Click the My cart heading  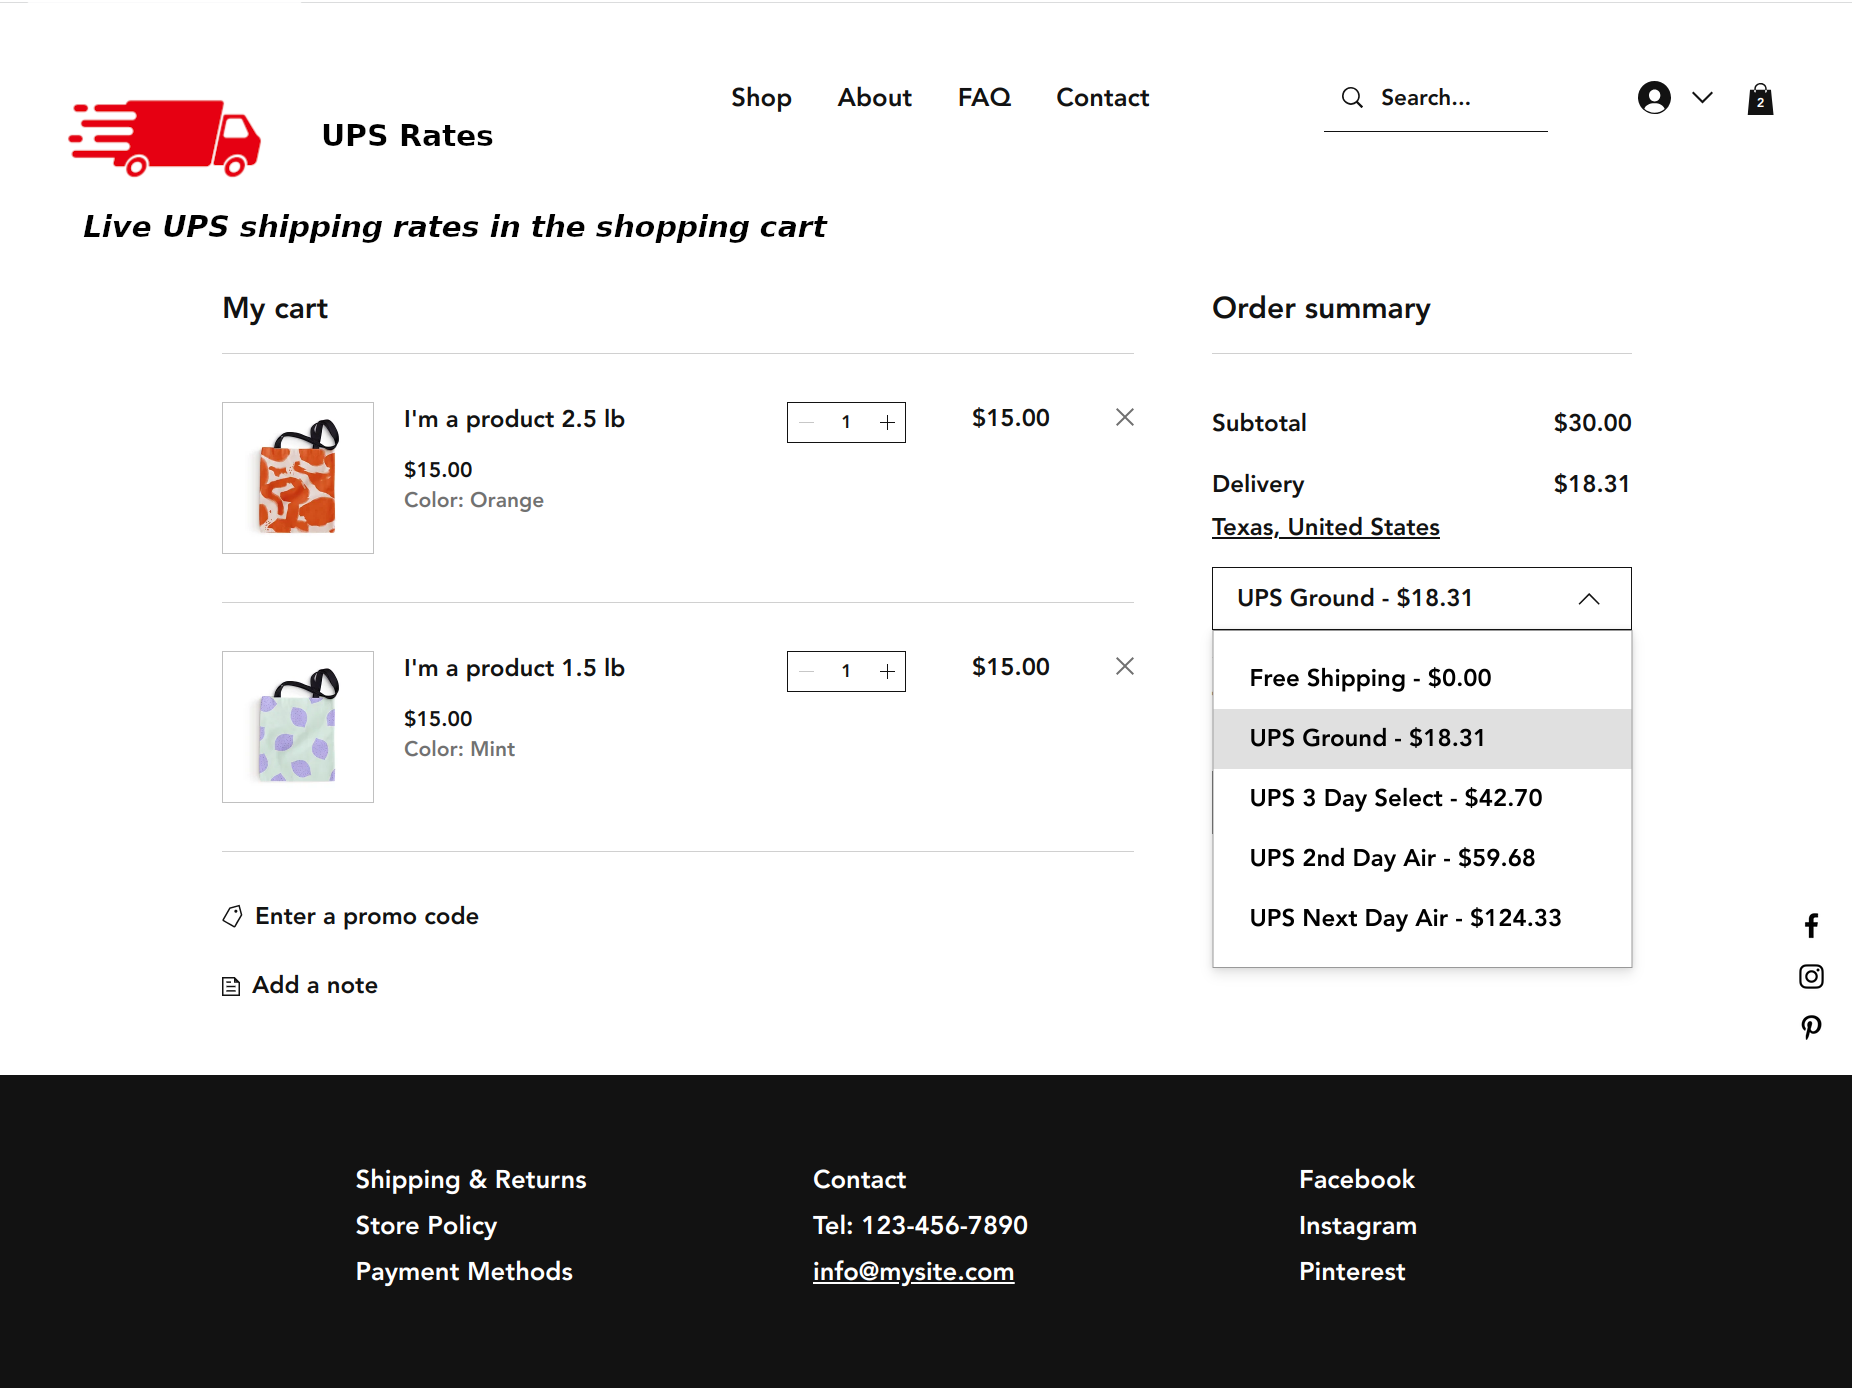pyautogui.click(x=275, y=308)
